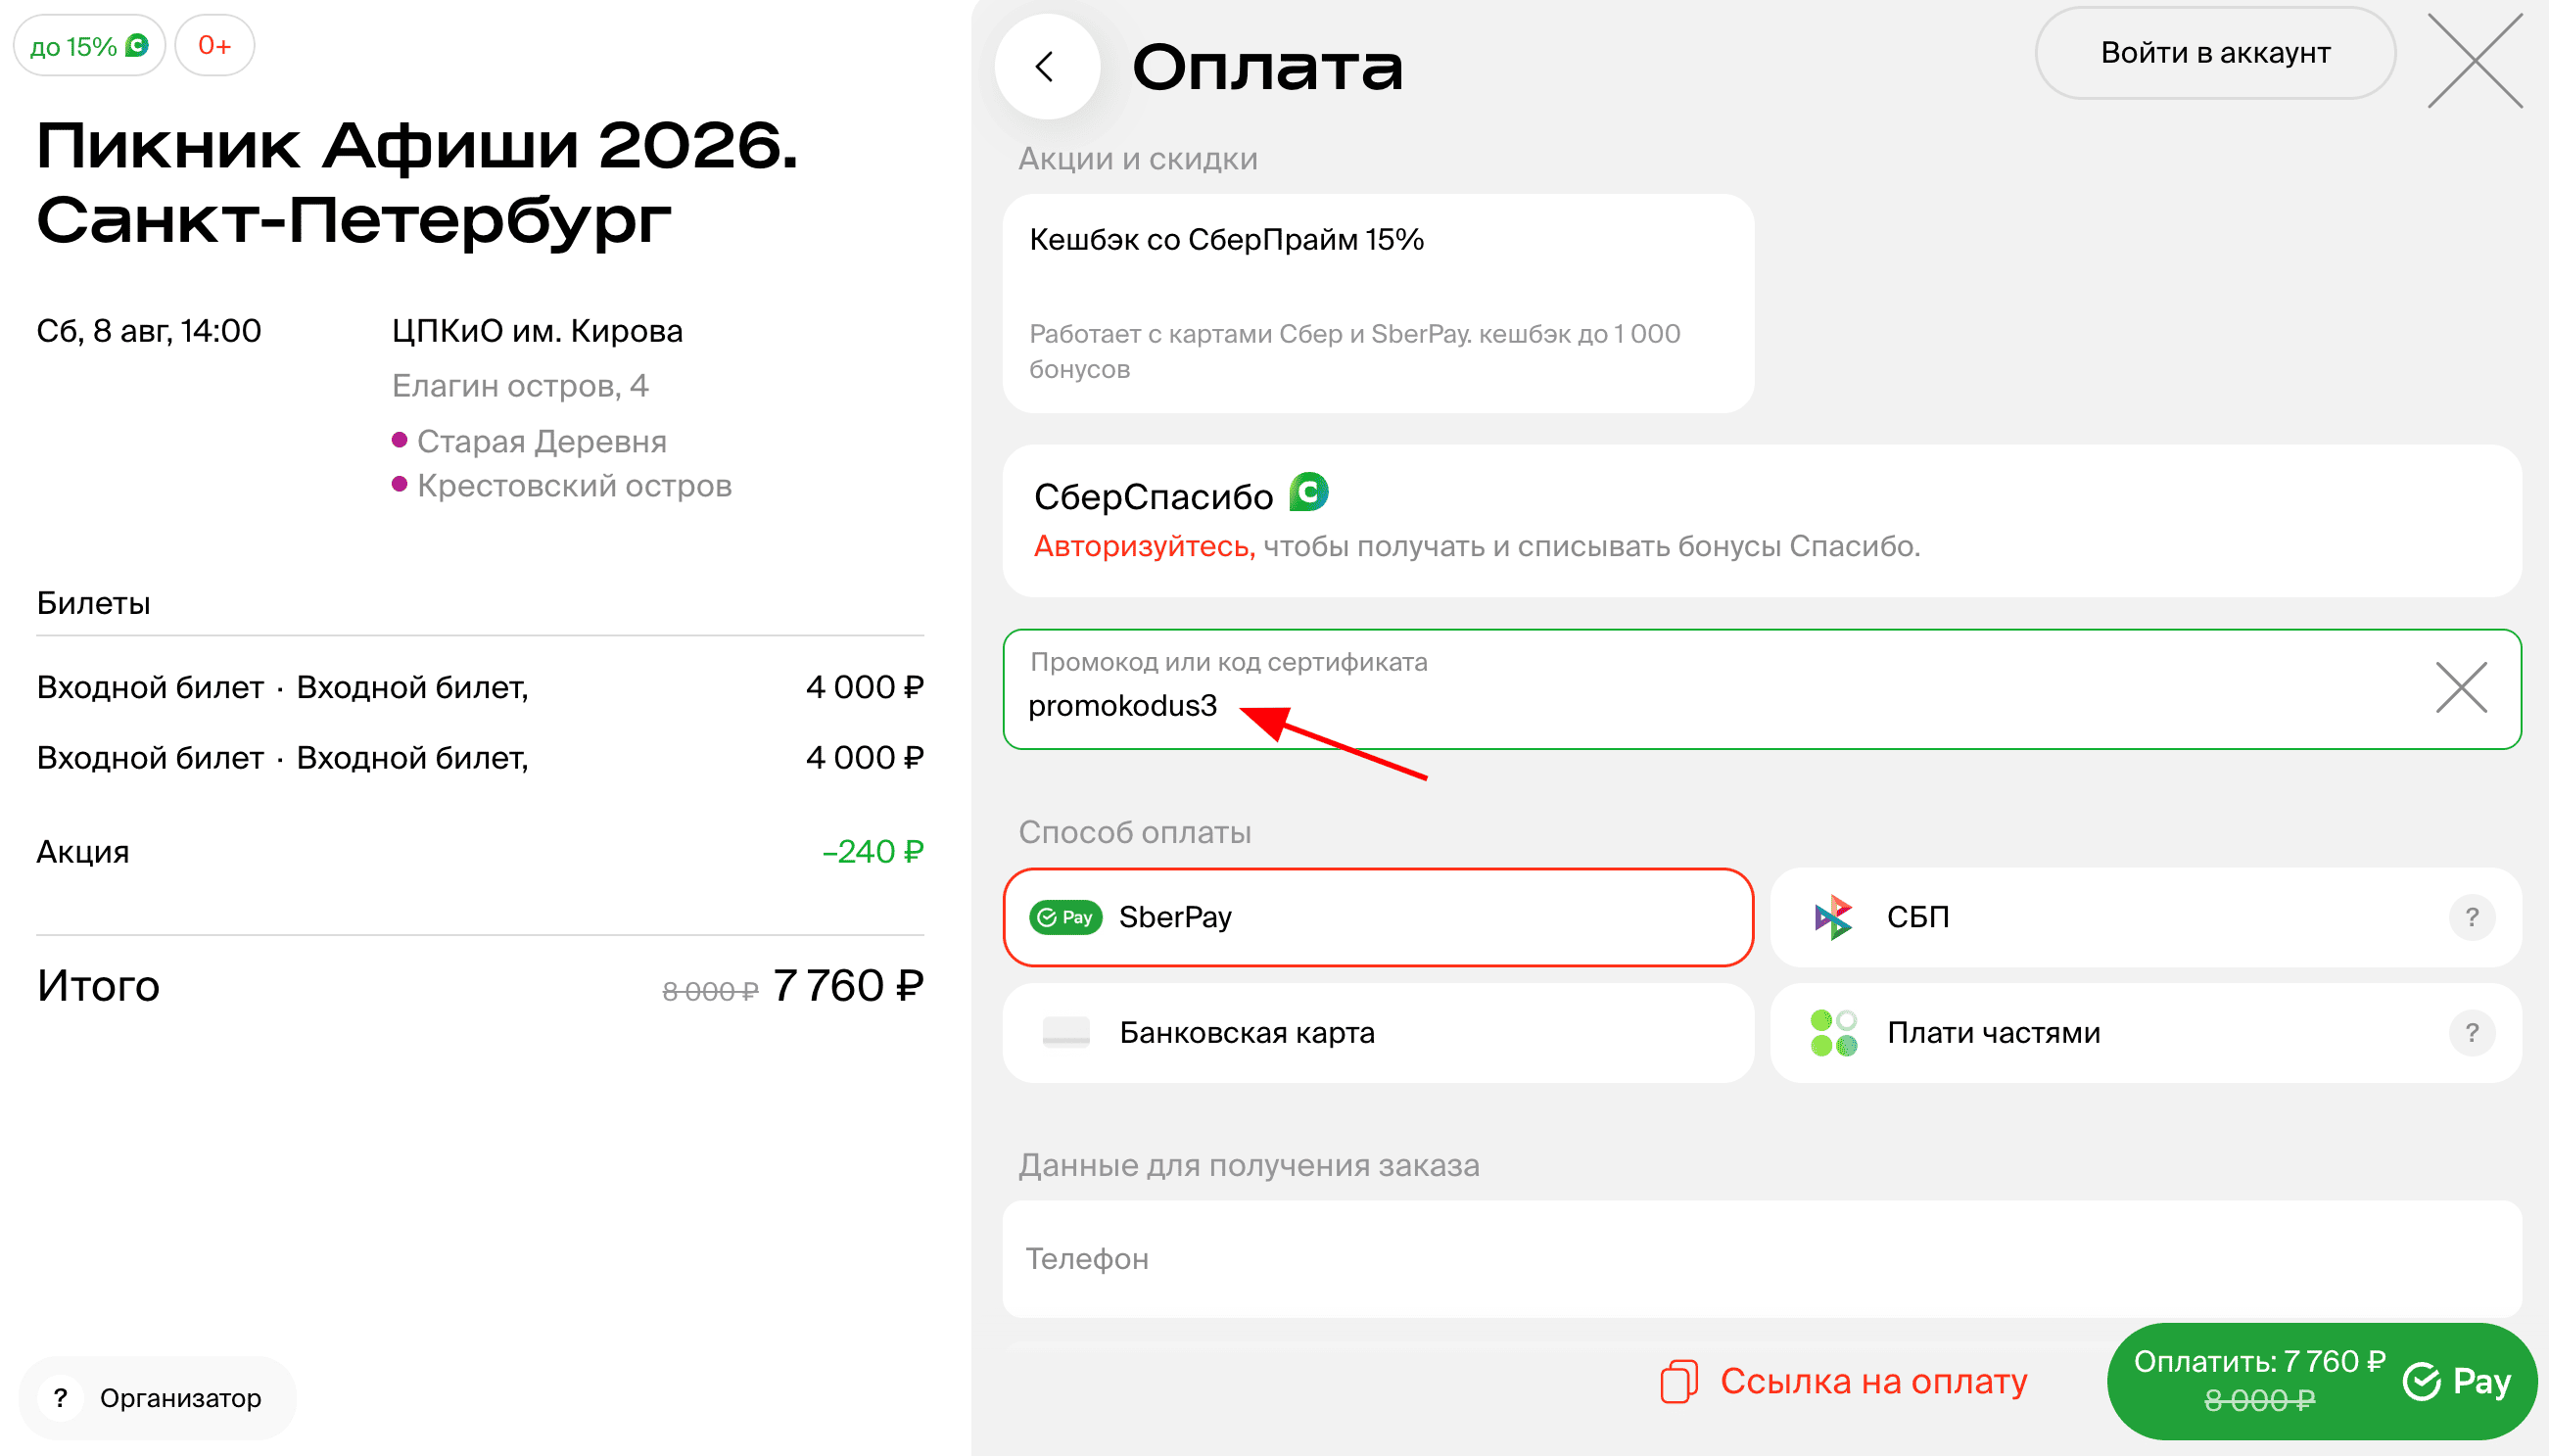Click the copy icon beside Ссылка на оплату
The height and width of the screenshot is (1456, 2549).
pyautogui.click(x=1680, y=1380)
